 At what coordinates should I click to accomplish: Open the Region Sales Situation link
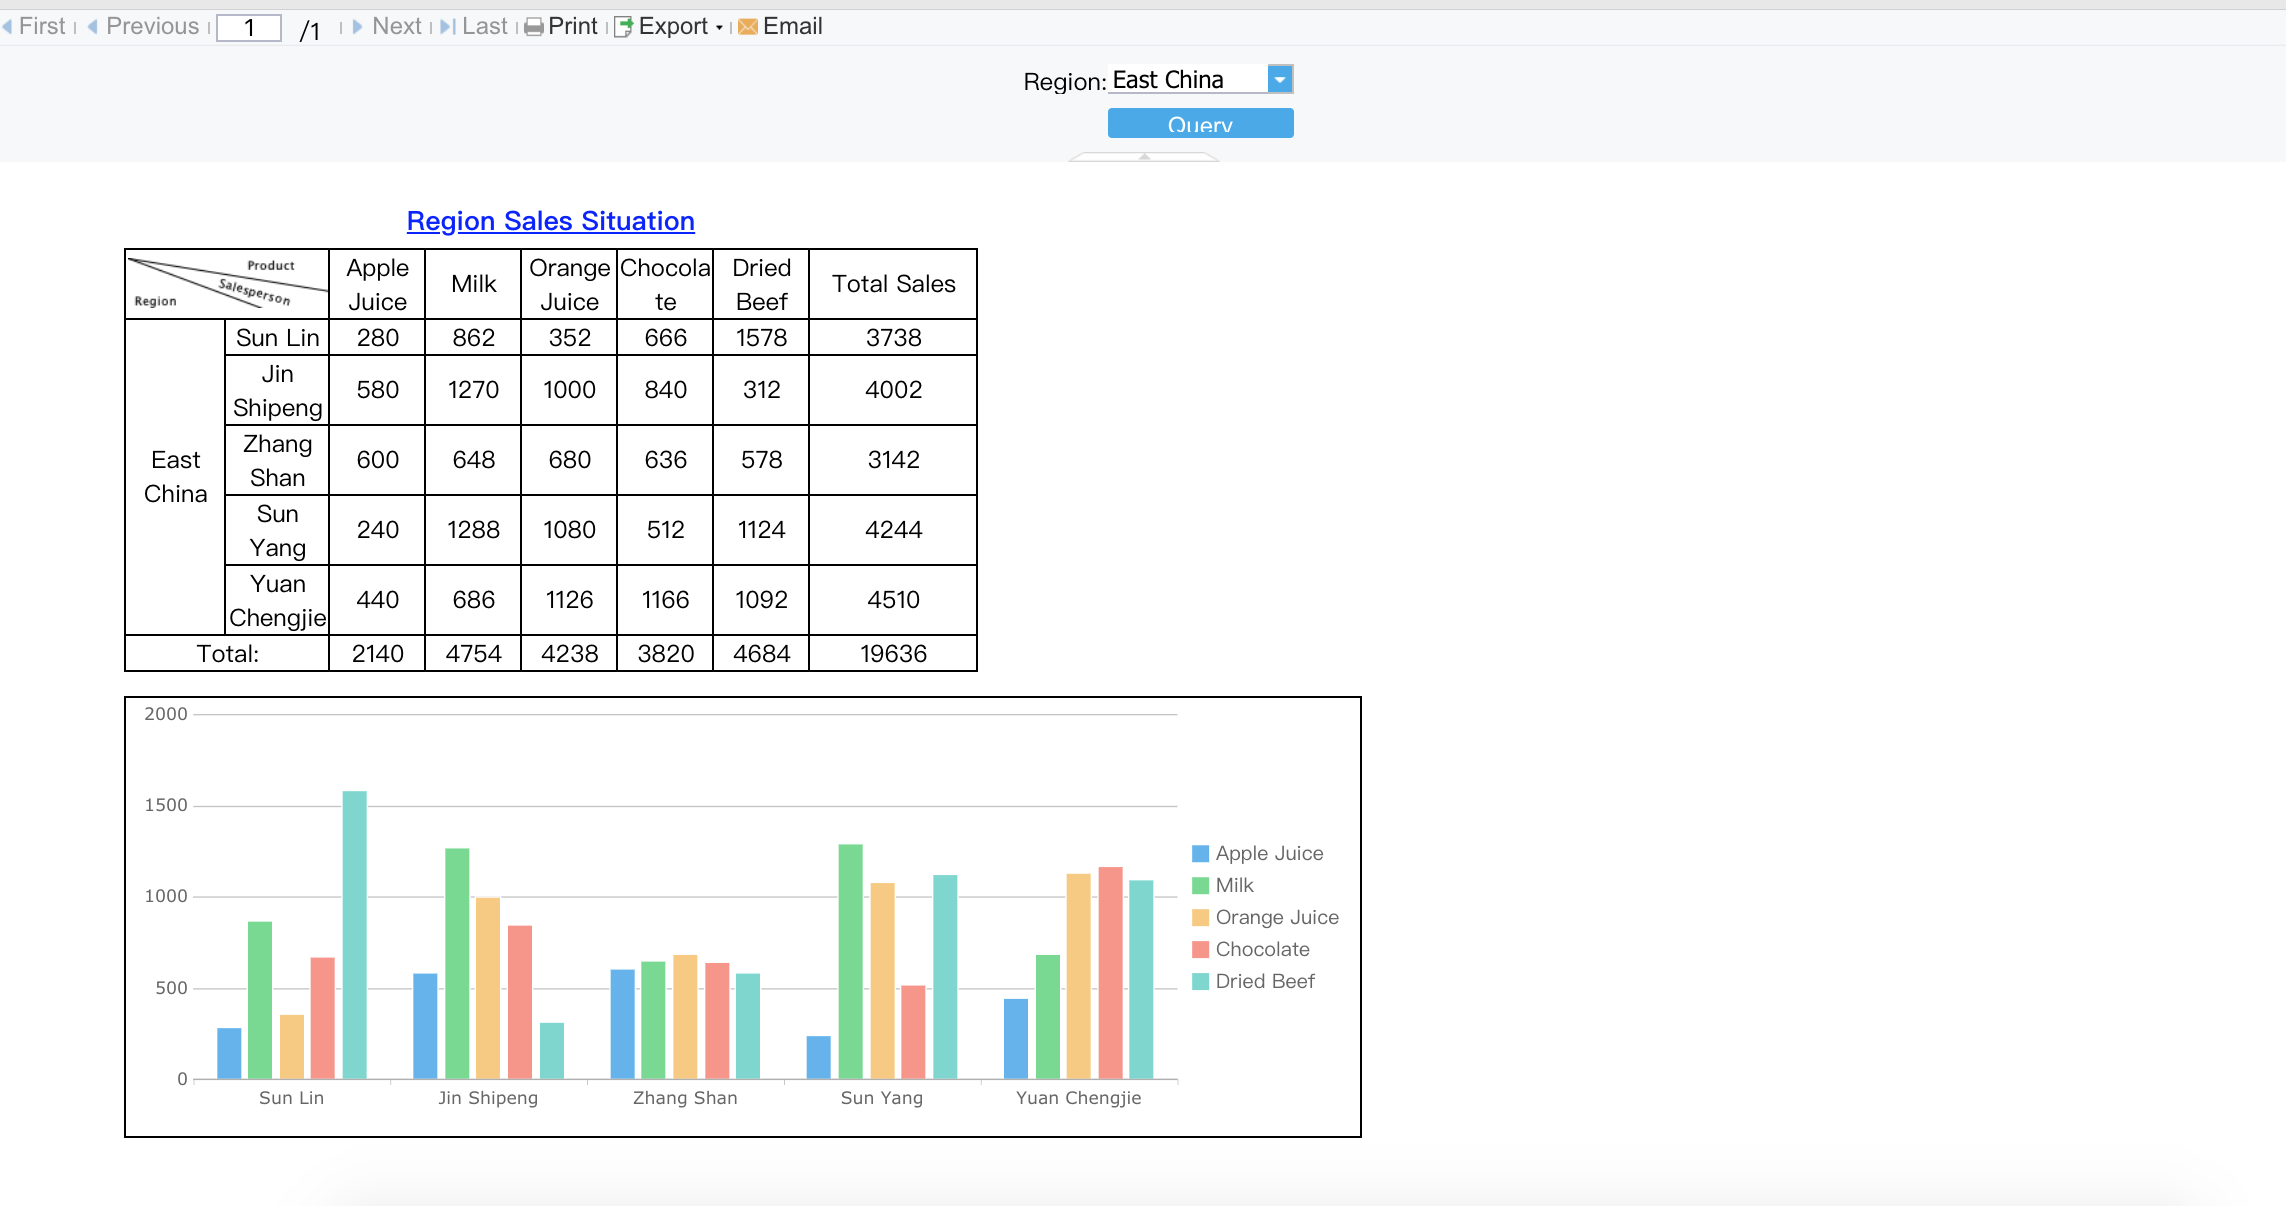tap(550, 220)
